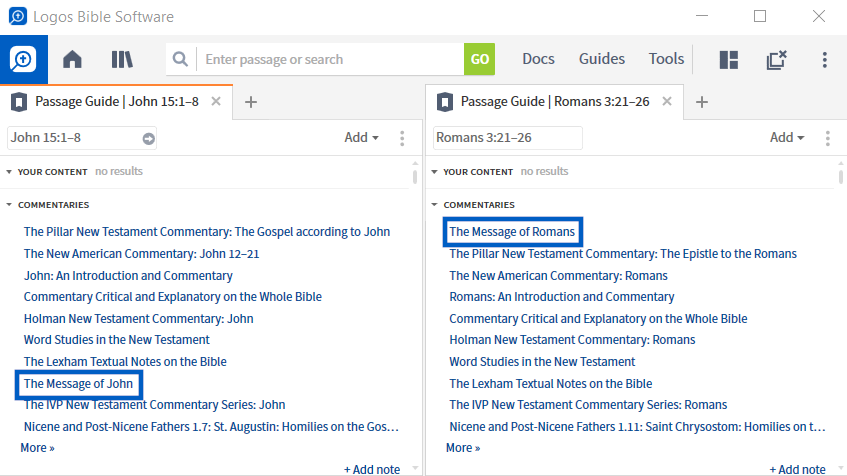Open Commentary Critical and Explanatory in John panel
Image resolution: width=847 pixels, height=476 pixels.
click(173, 297)
